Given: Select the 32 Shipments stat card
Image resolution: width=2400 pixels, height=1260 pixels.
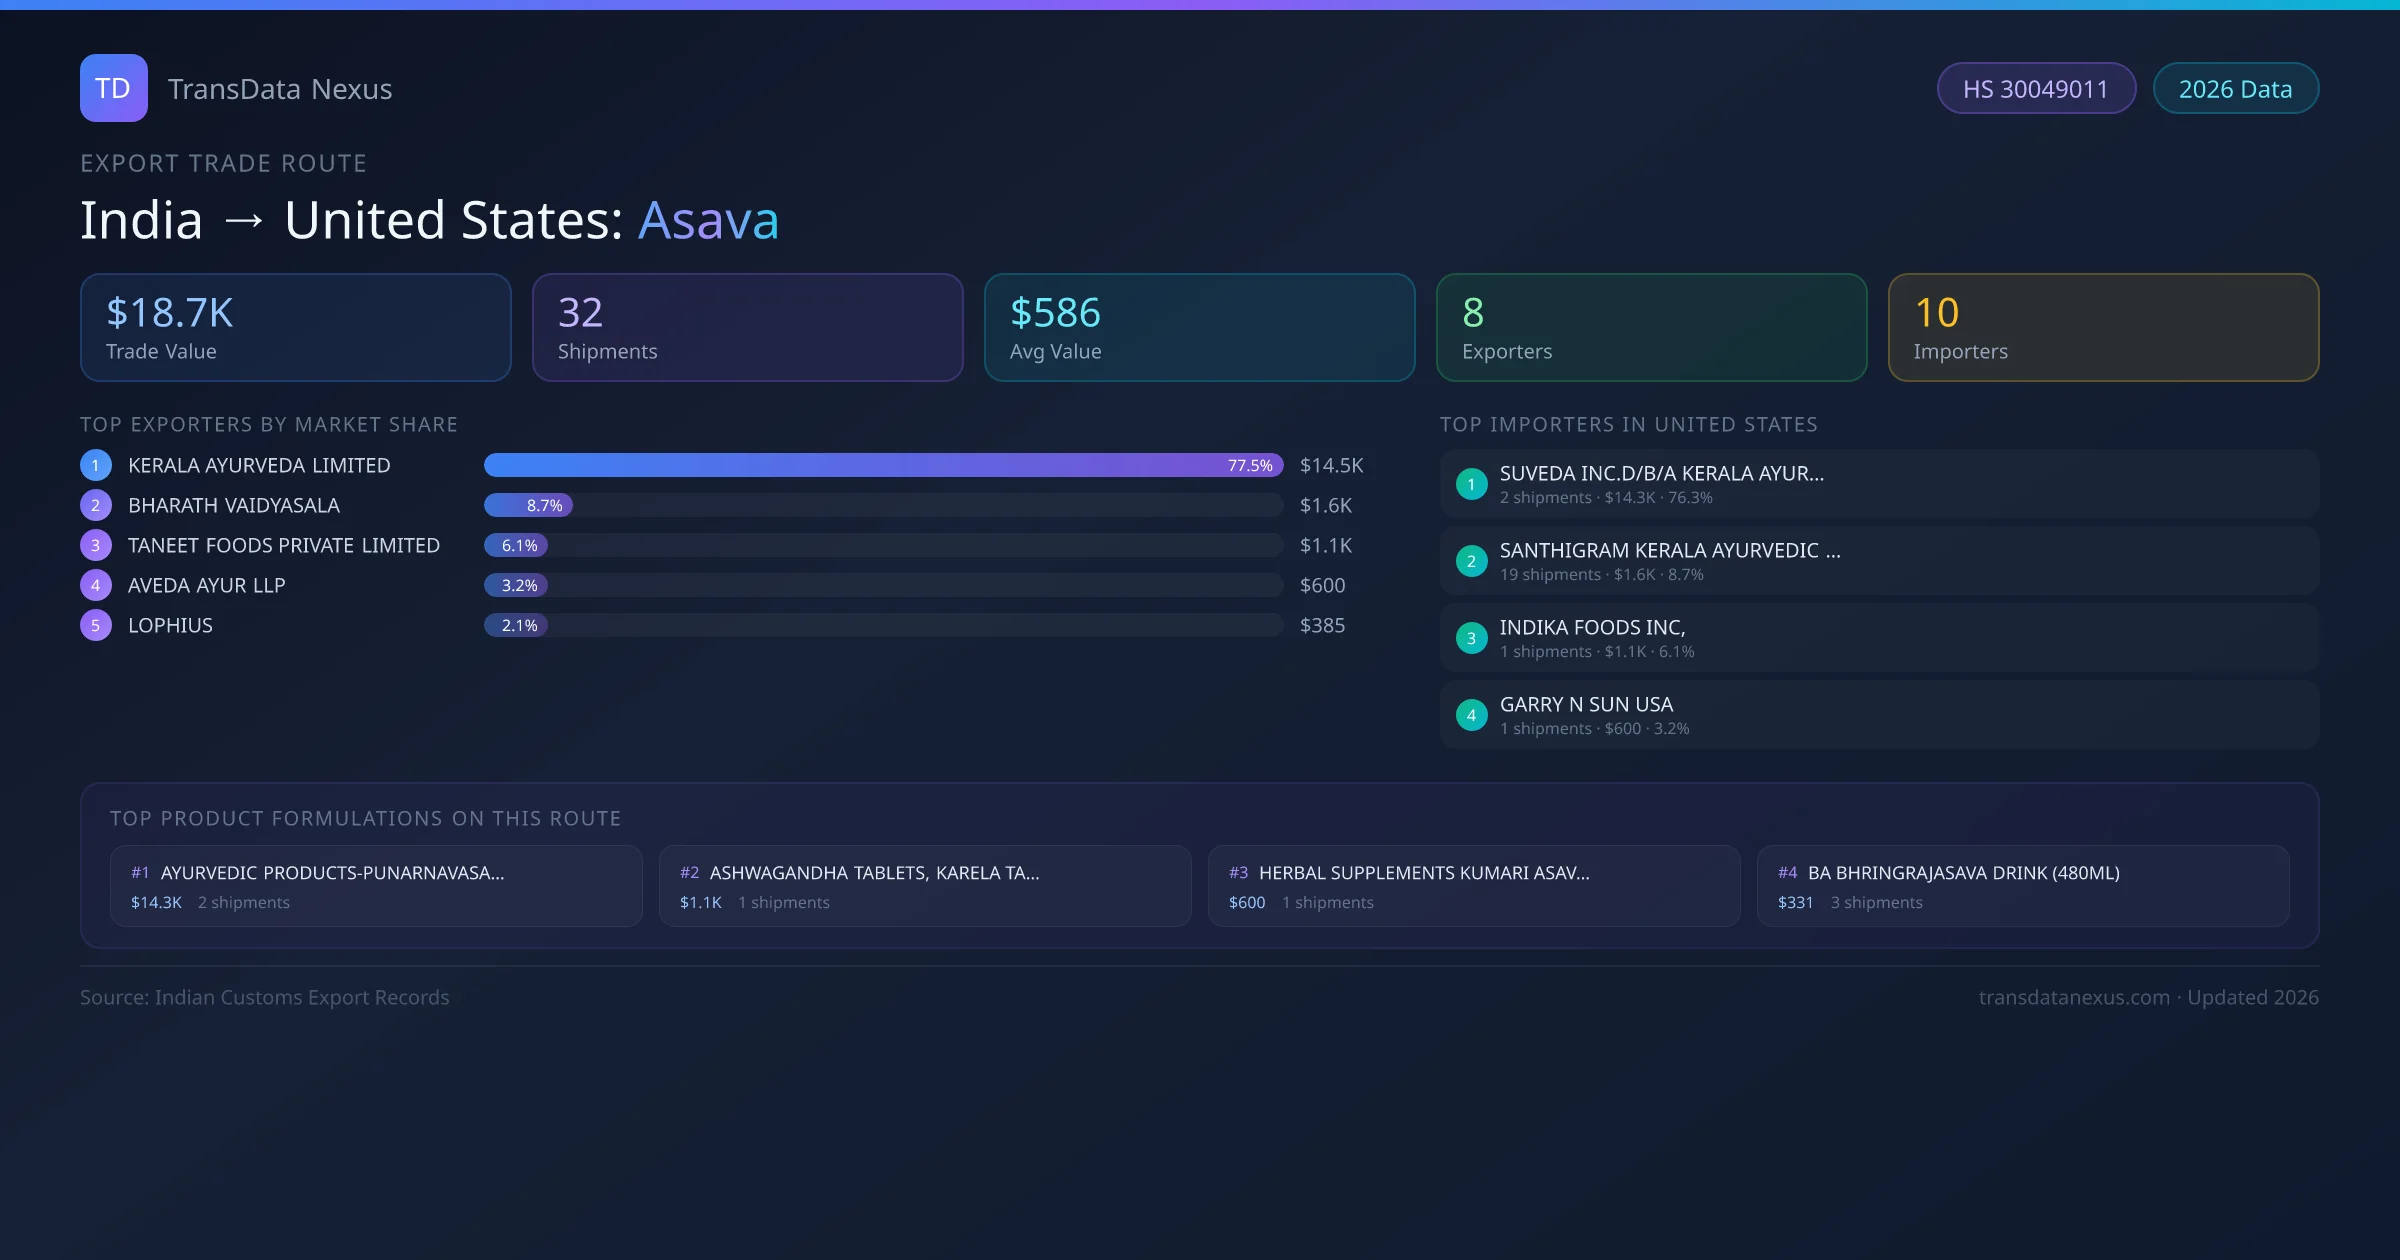Looking at the screenshot, I should click(747, 327).
